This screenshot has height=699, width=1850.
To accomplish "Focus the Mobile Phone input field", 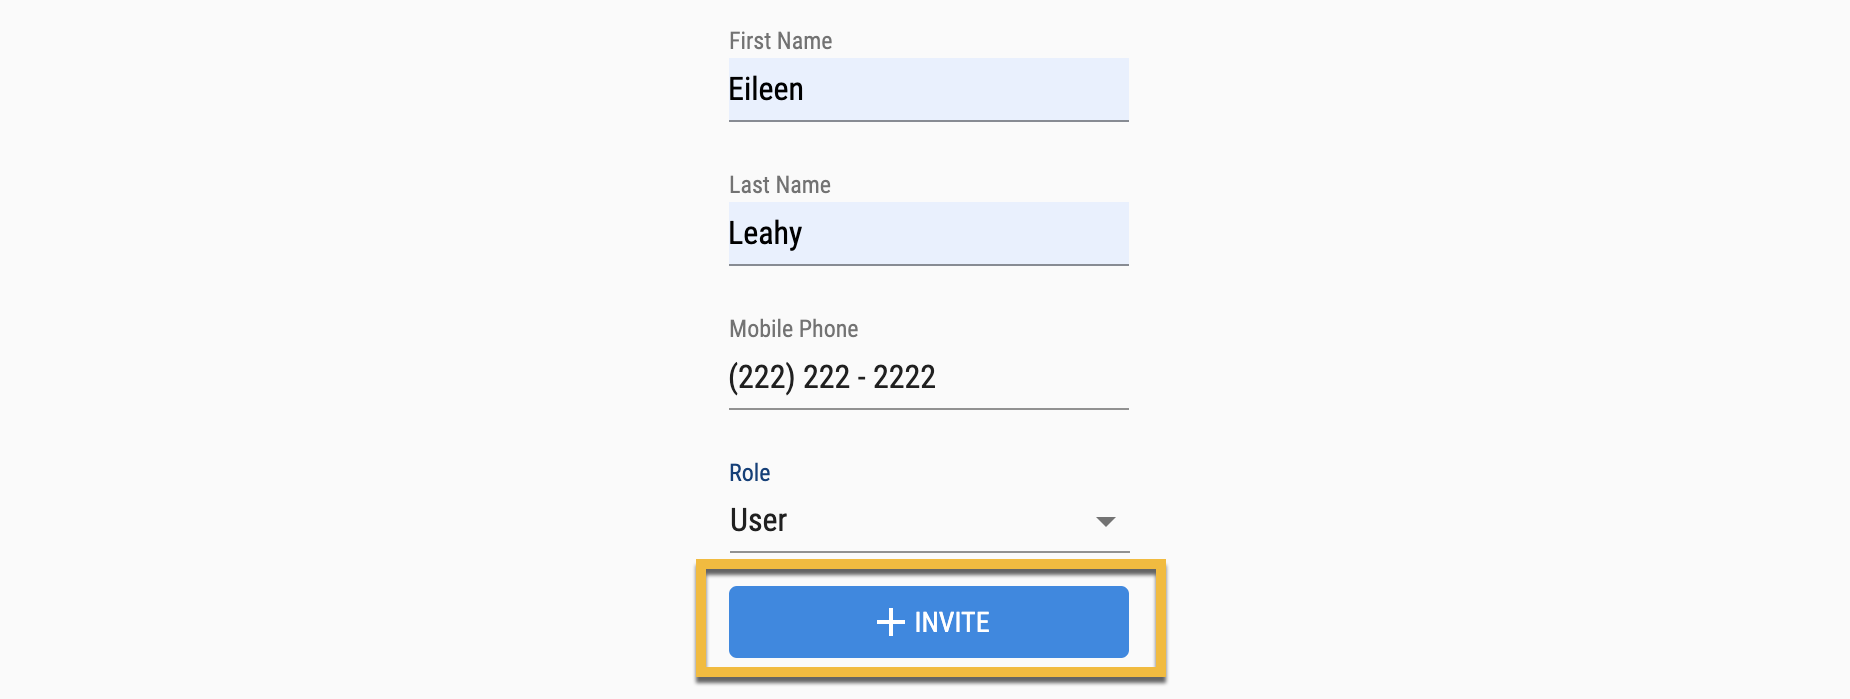I will click(929, 378).
